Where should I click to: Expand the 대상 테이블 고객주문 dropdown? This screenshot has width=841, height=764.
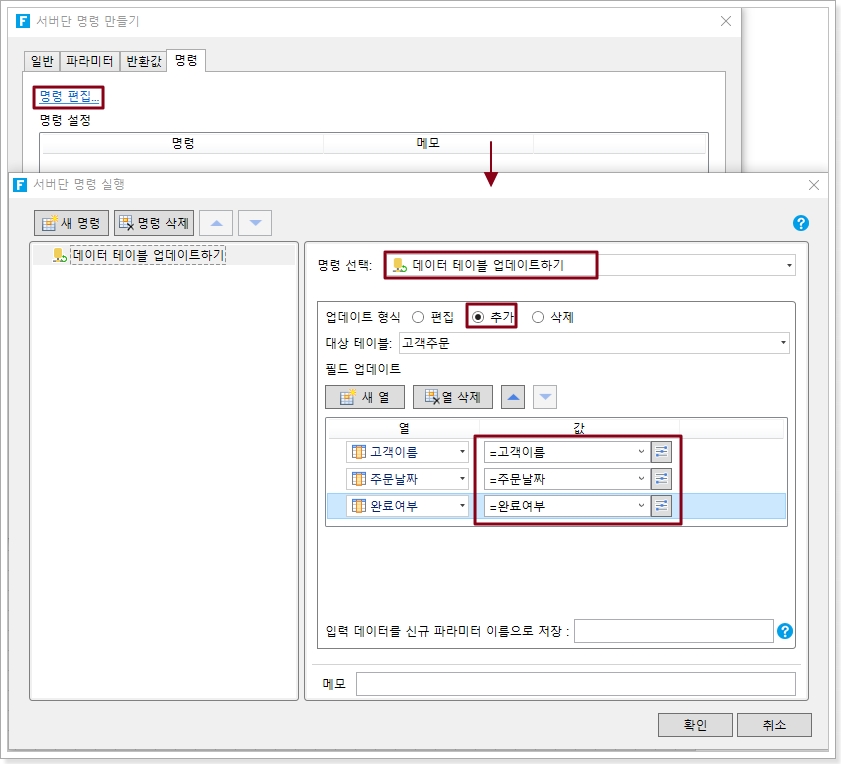[782, 344]
